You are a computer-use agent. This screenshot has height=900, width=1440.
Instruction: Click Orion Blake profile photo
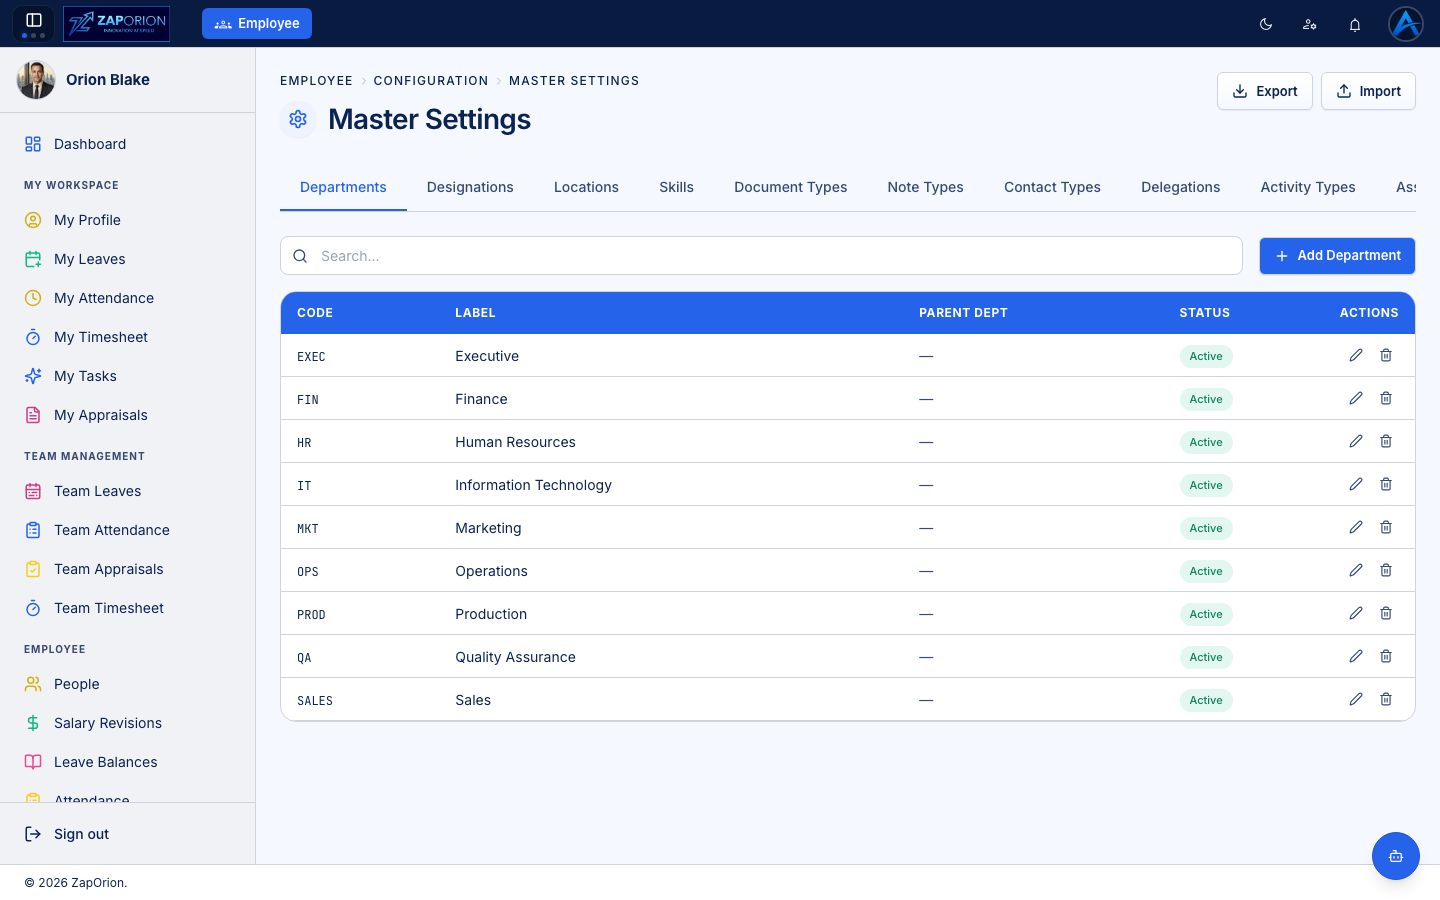point(36,80)
